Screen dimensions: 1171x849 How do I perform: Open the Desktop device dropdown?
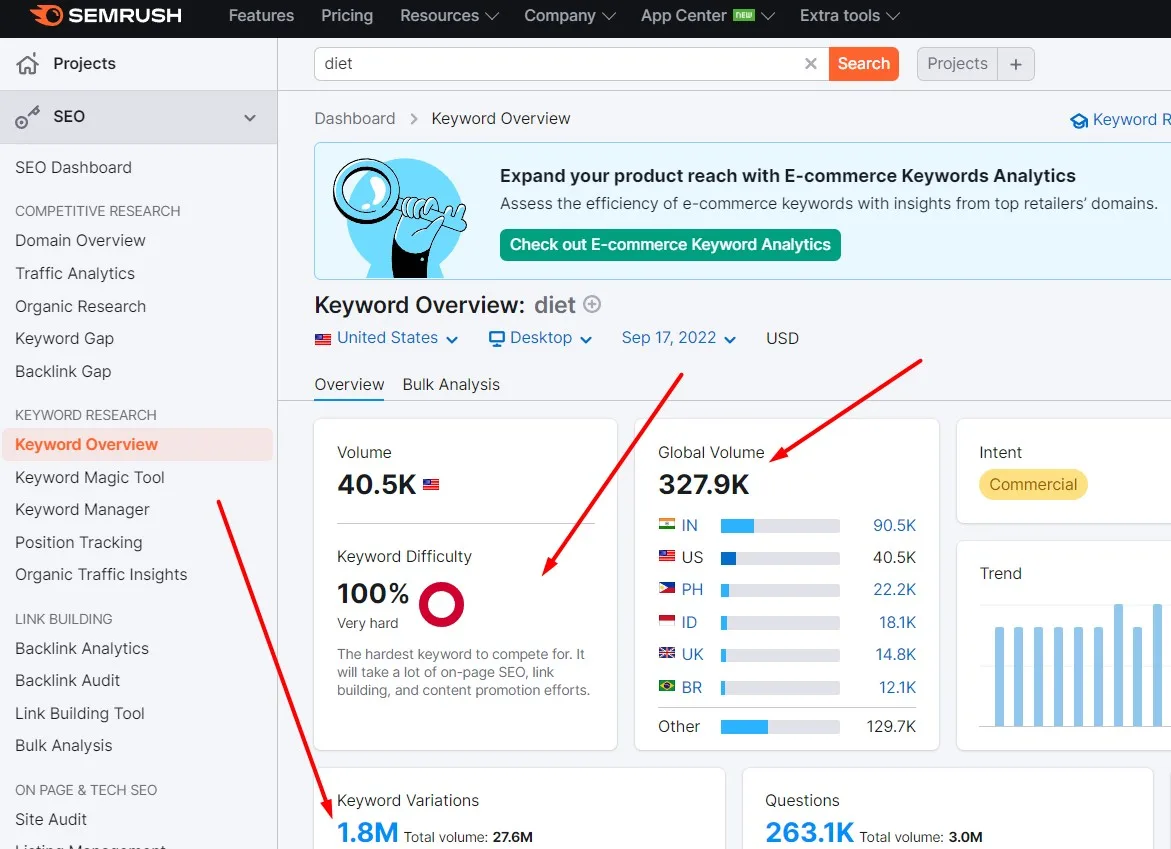[541, 338]
